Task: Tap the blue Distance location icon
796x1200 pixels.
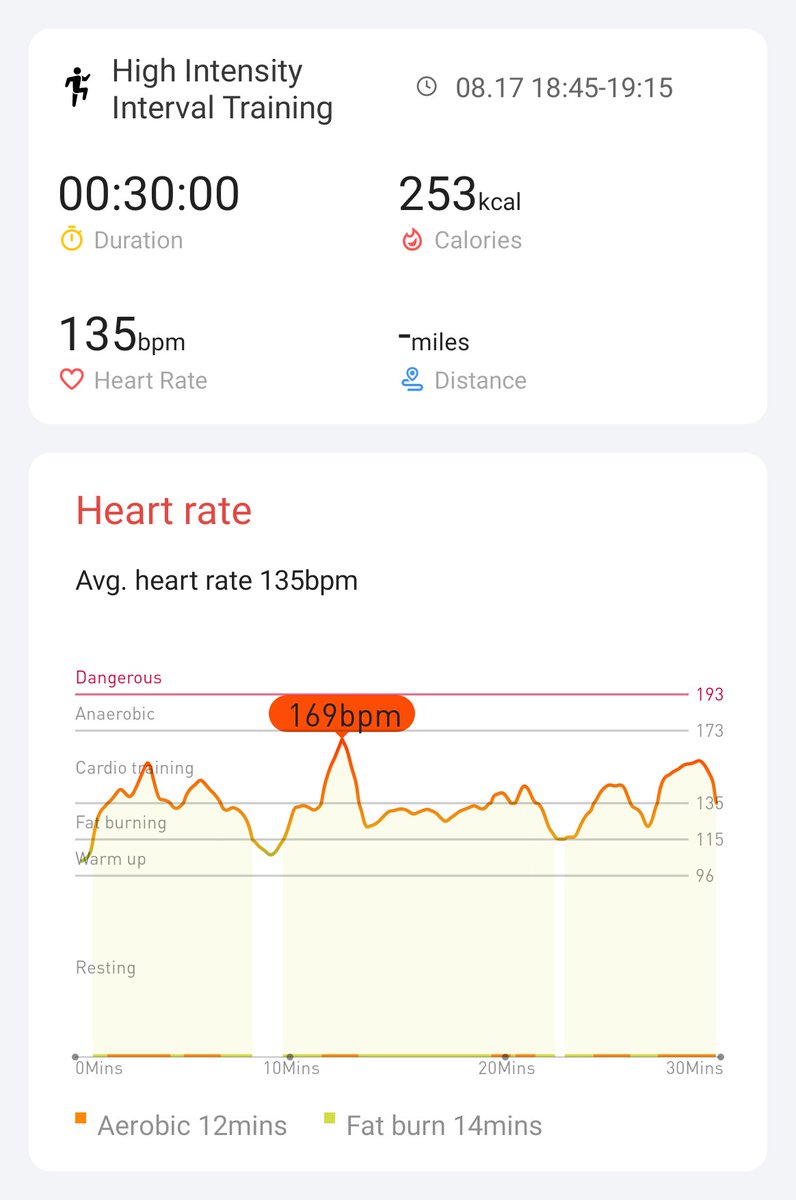Action: (x=412, y=380)
